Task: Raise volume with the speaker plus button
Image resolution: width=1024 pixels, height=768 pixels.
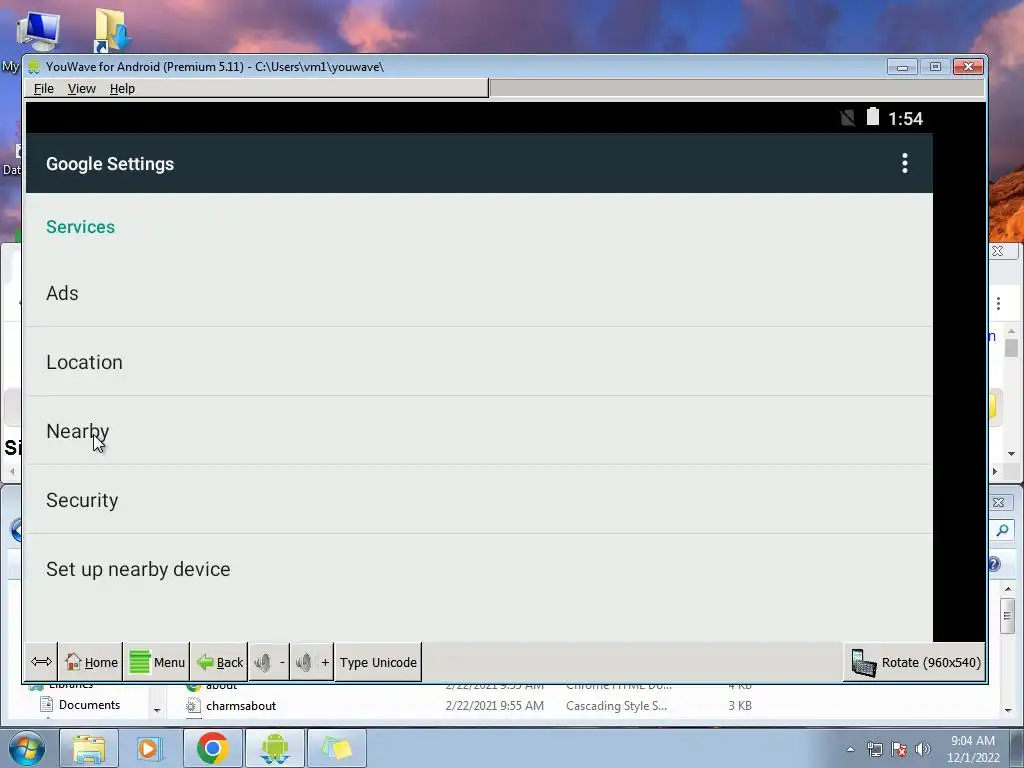Action: coord(312,662)
